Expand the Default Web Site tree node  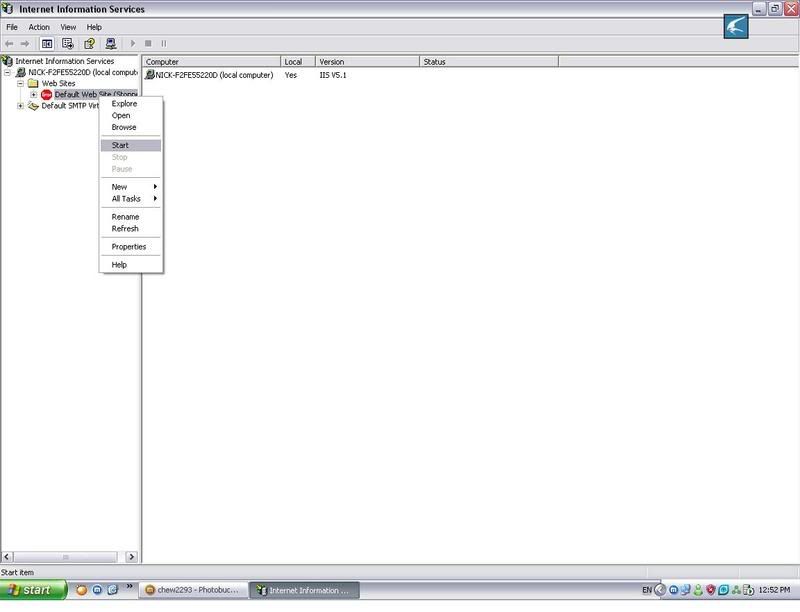tap(33, 95)
